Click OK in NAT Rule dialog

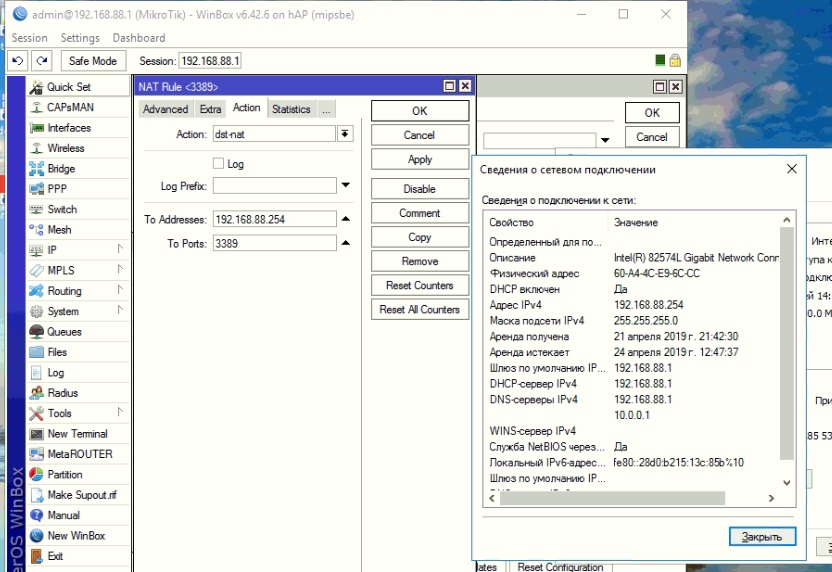(420, 111)
